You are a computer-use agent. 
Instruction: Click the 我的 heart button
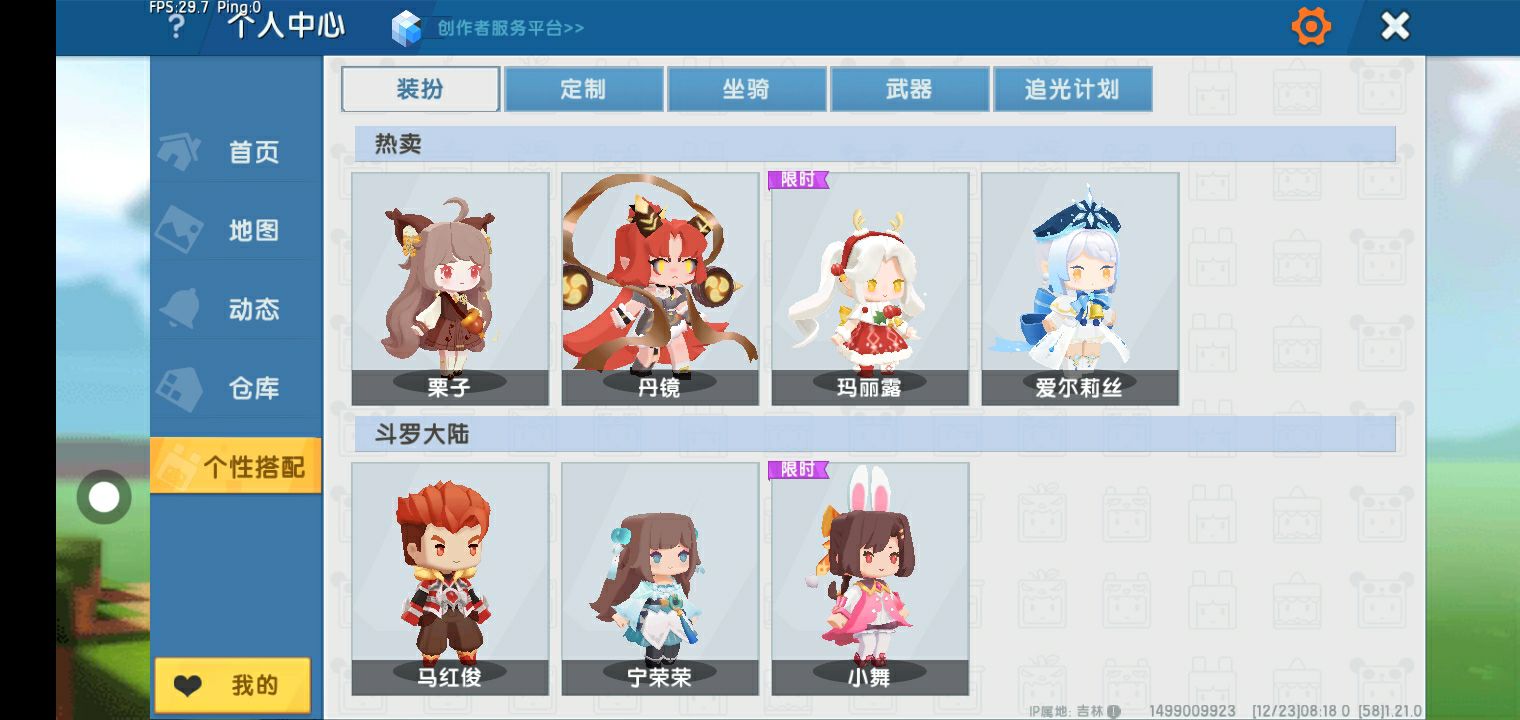(233, 685)
